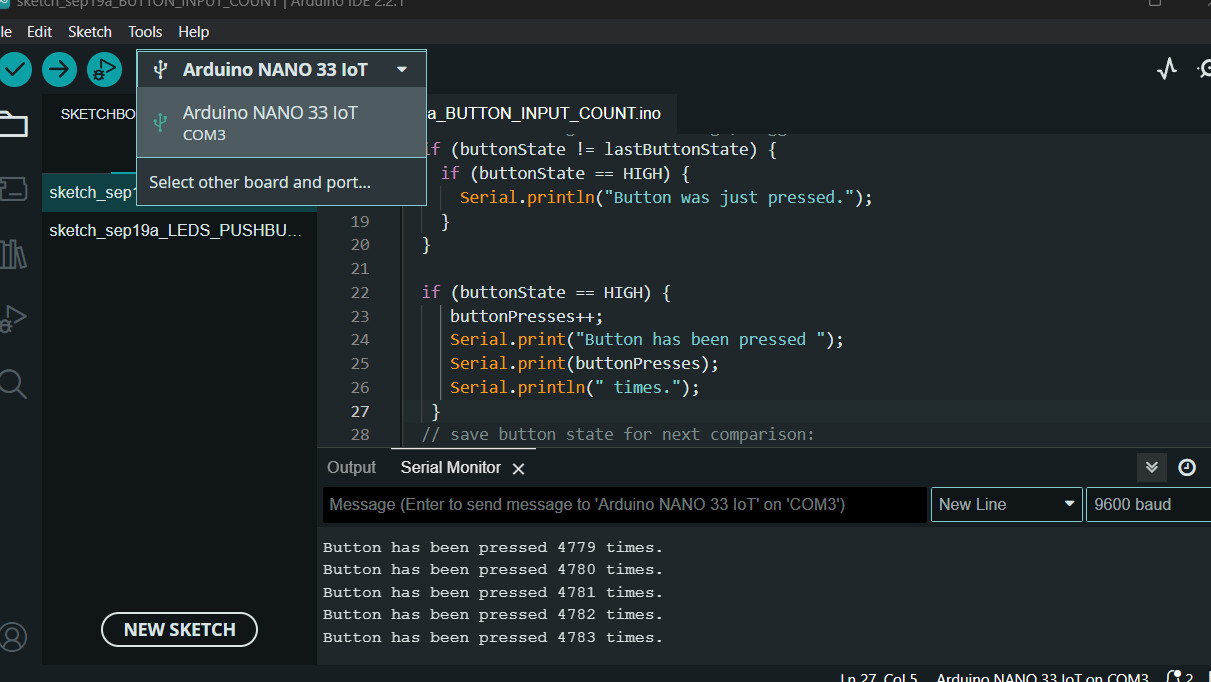The width and height of the screenshot is (1211, 682).
Task: Choose Select other board and port
Action: tap(260, 183)
